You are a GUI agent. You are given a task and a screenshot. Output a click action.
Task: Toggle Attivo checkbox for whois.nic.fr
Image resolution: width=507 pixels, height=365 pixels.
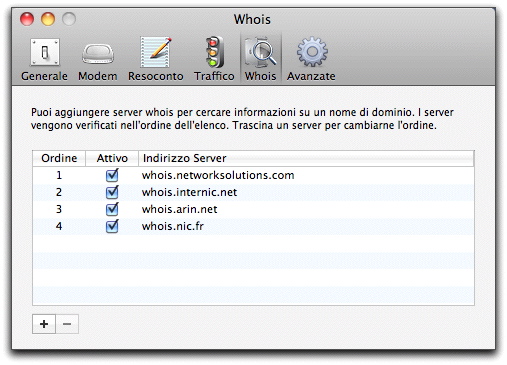click(x=112, y=226)
